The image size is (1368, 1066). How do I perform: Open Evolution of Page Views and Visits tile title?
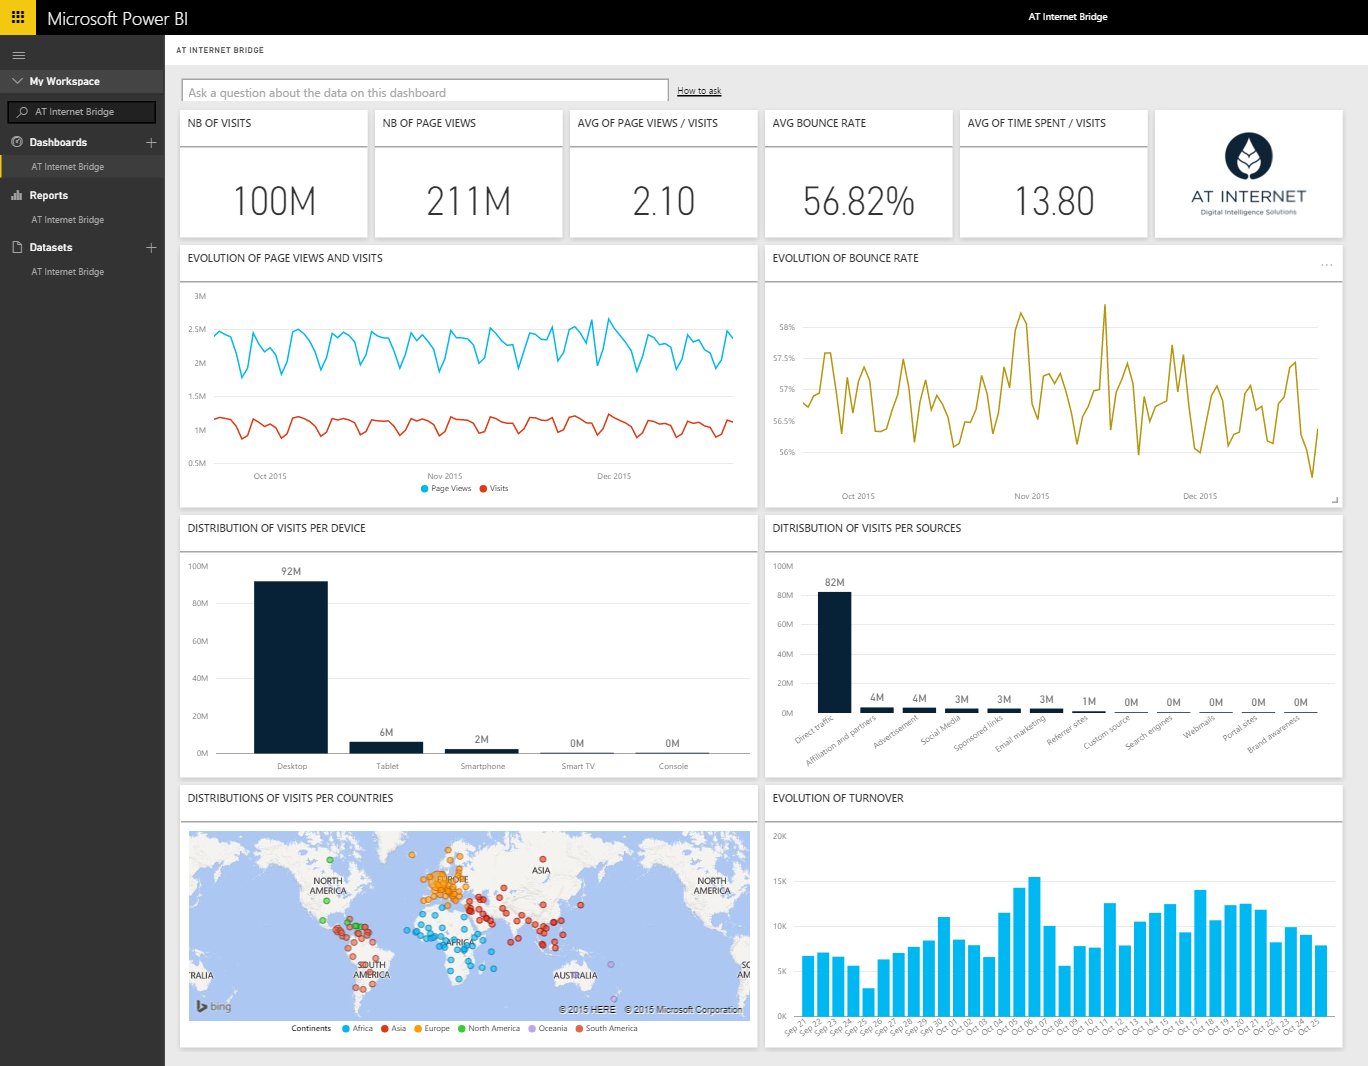tap(285, 258)
